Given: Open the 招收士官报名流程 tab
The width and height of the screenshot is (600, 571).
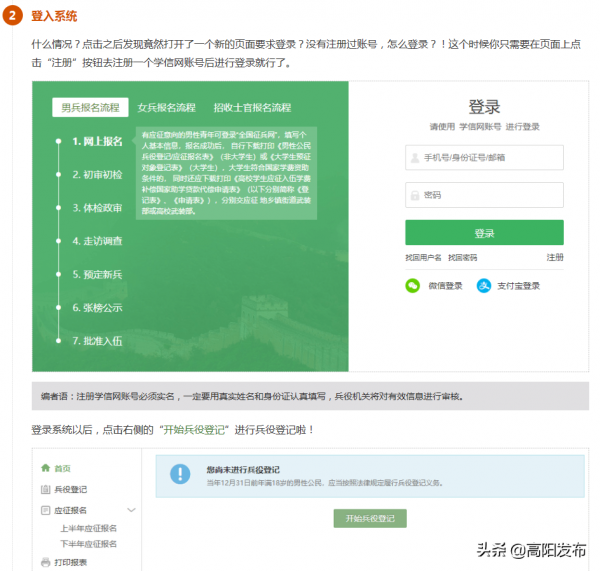Looking at the screenshot, I should (252, 108).
